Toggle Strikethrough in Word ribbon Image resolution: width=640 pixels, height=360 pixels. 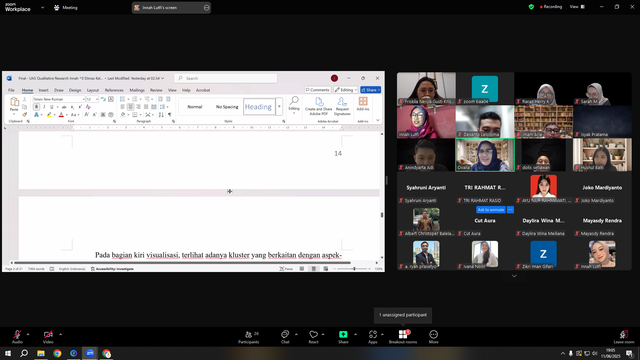point(64,107)
